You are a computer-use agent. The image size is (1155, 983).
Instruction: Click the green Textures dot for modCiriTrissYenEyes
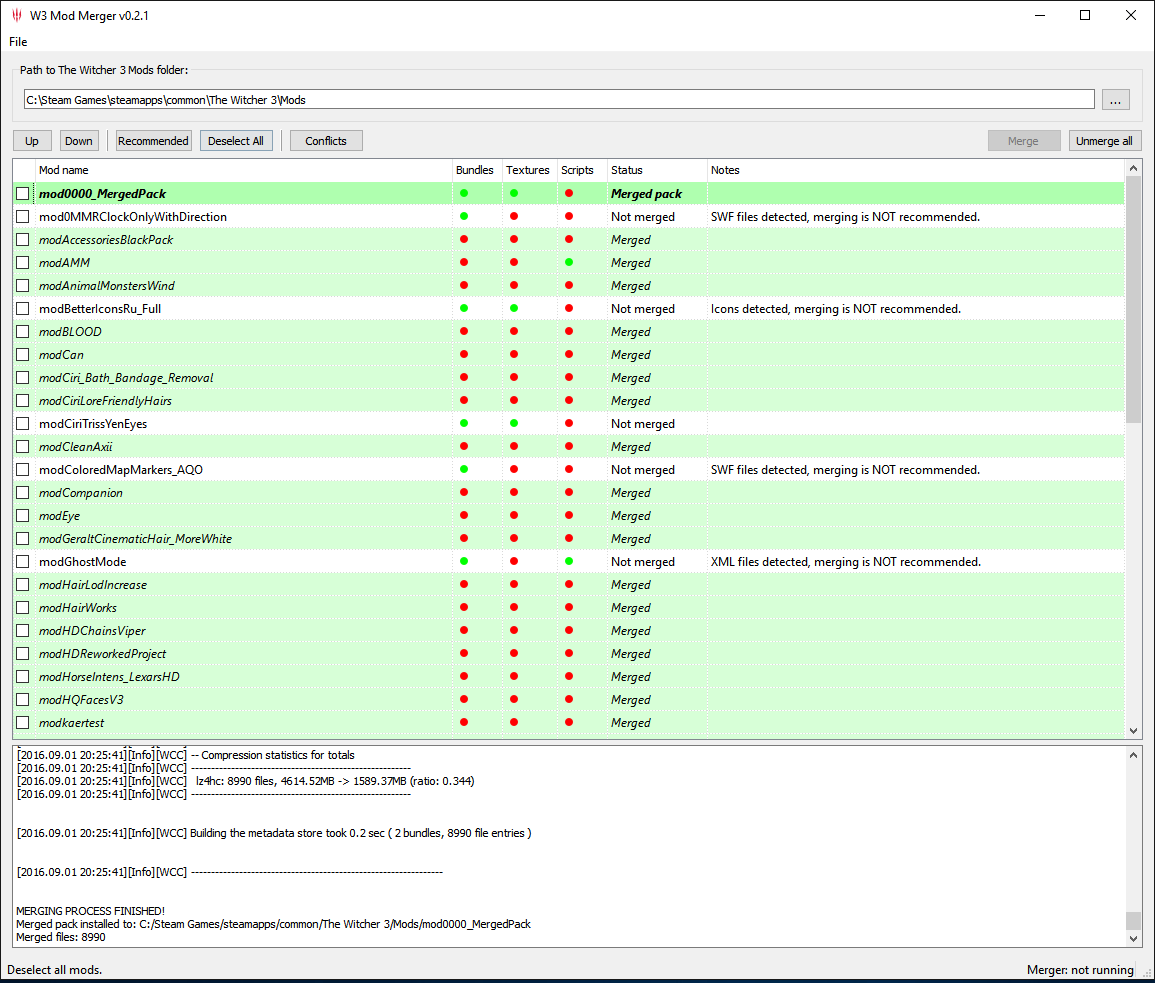click(514, 423)
